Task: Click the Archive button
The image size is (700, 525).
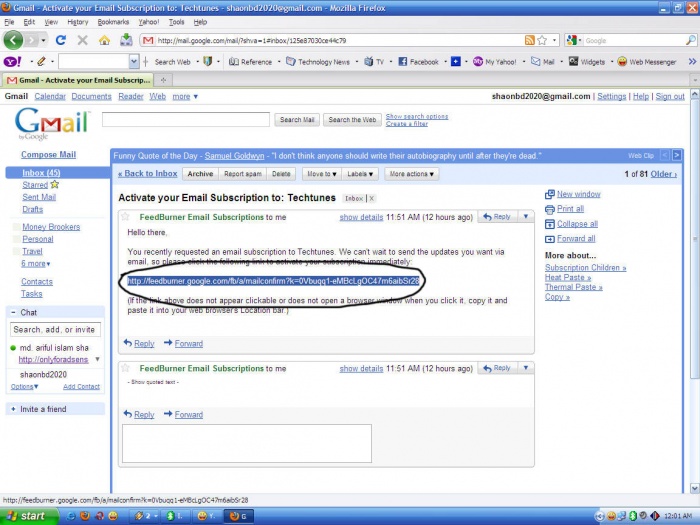Action: (x=200, y=174)
